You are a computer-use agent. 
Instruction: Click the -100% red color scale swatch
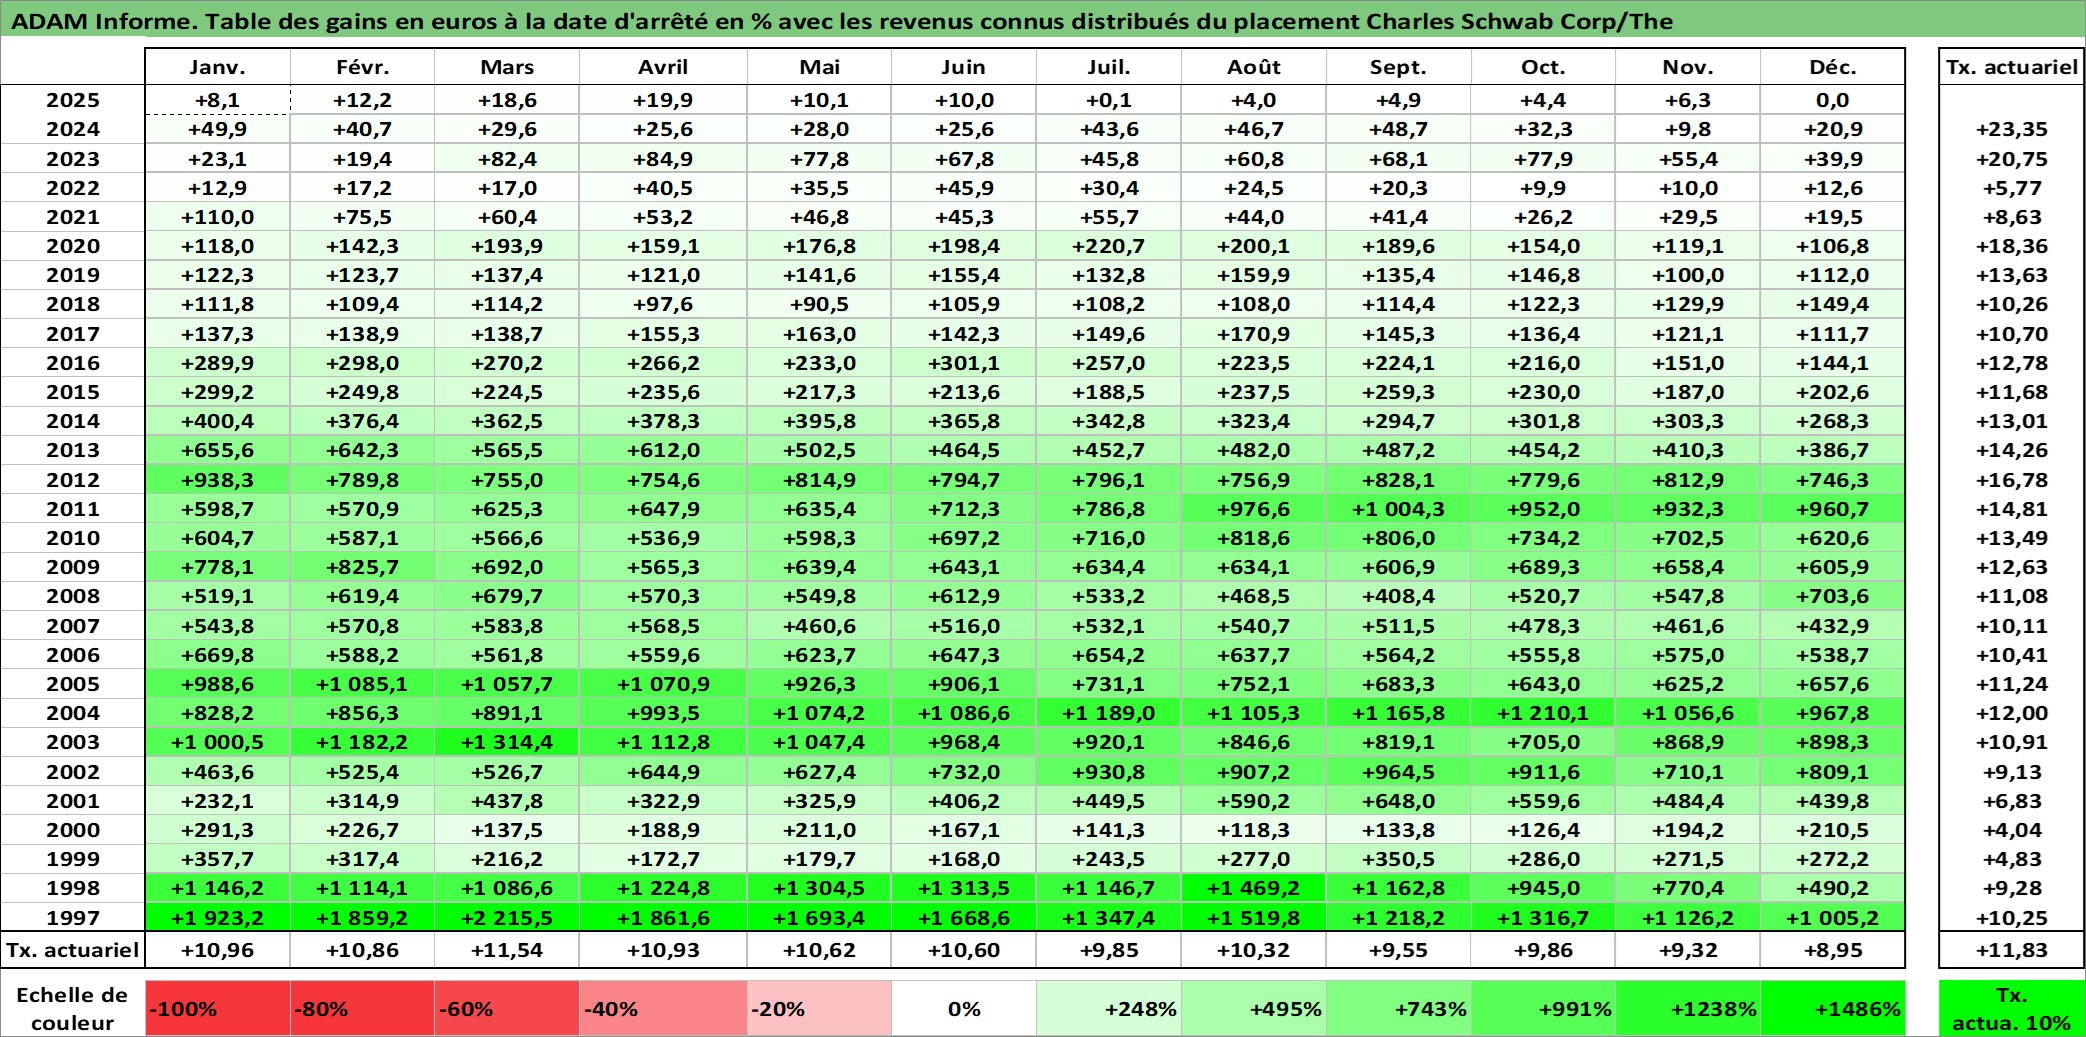tap(217, 1008)
